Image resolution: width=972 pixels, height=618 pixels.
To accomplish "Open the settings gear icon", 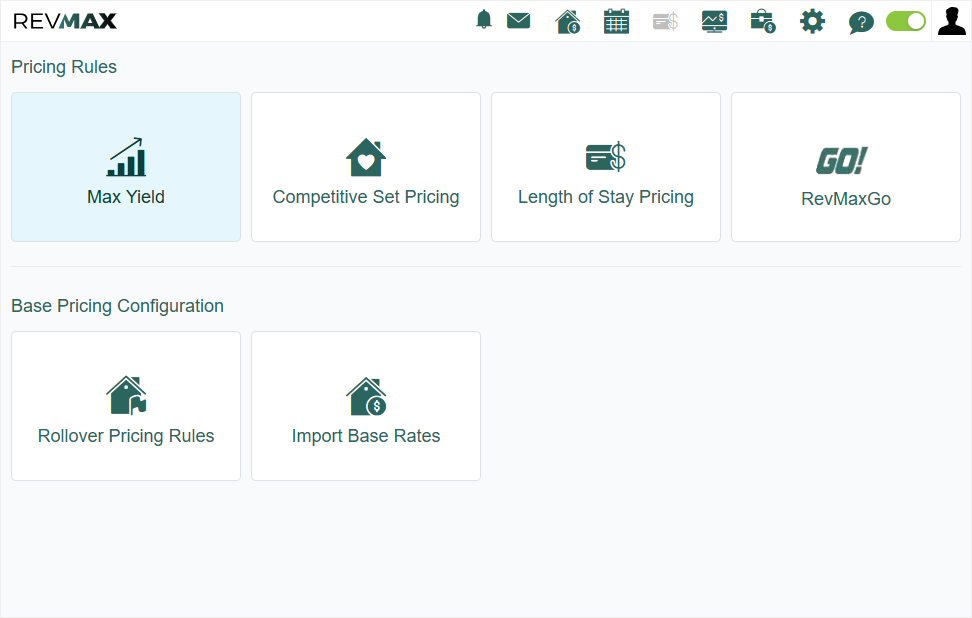I will coord(812,21).
